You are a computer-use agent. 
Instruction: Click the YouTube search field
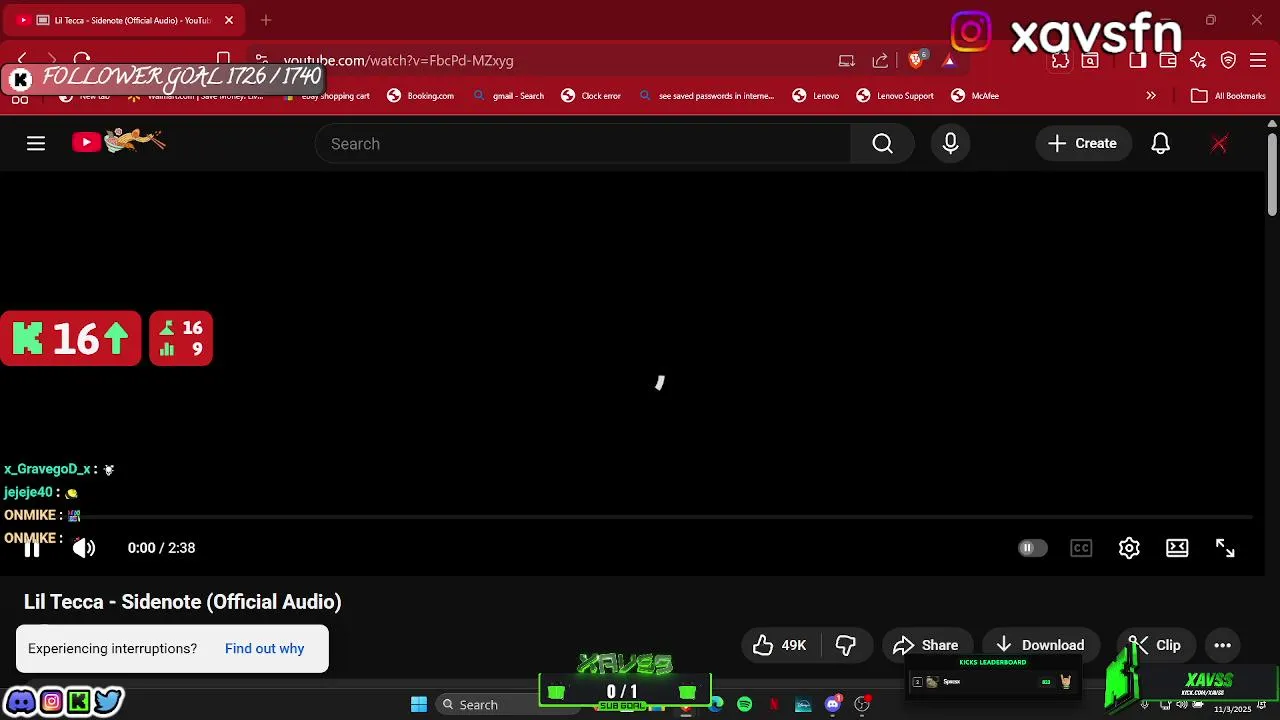click(x=583, y=144)
